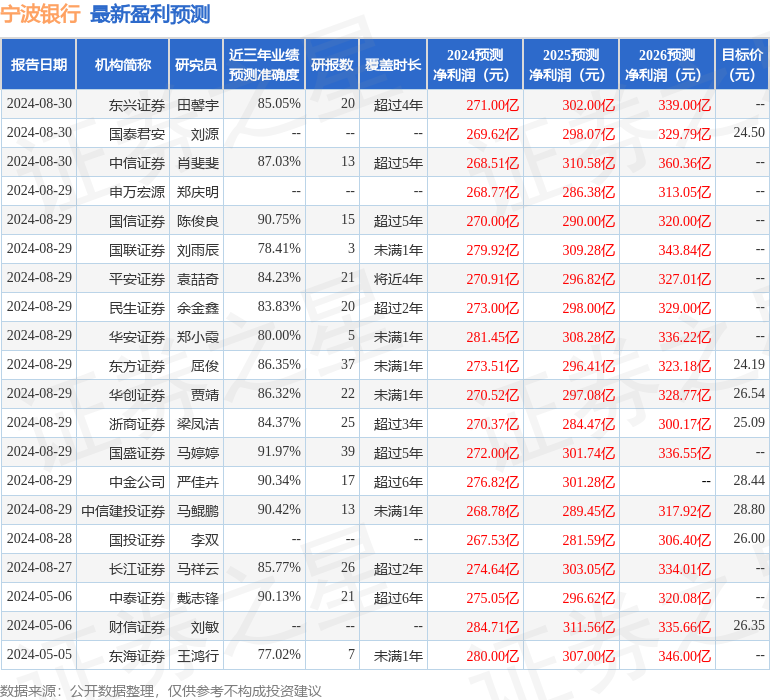
Task: Select the 2026预测净利润 column header
Action: tap(667, 64)
